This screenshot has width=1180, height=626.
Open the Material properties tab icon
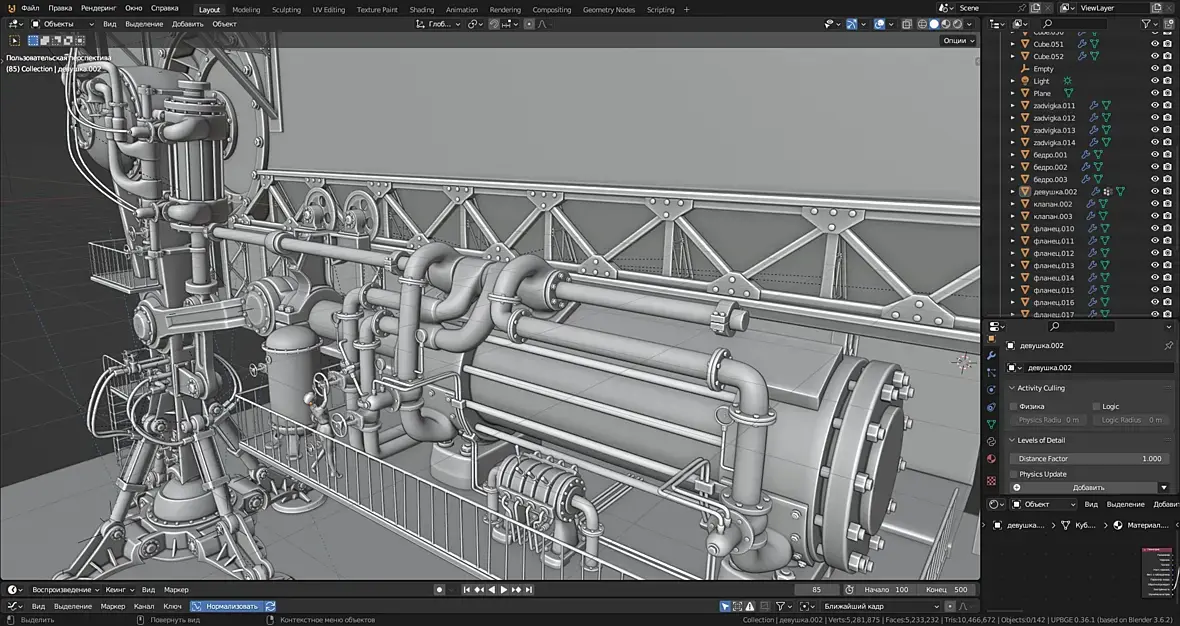tap(991, 459)
